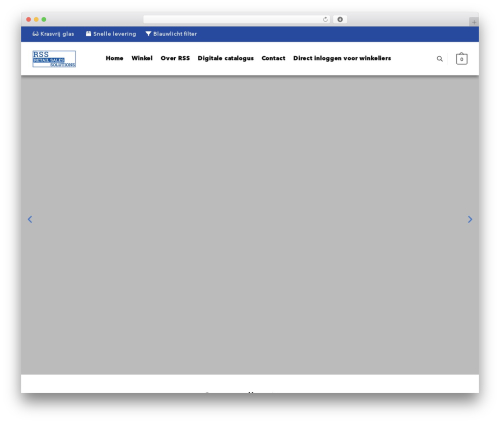Open the Winkel menu item
Viewport: 500px width, 423px height.
(x=142, y=58)
